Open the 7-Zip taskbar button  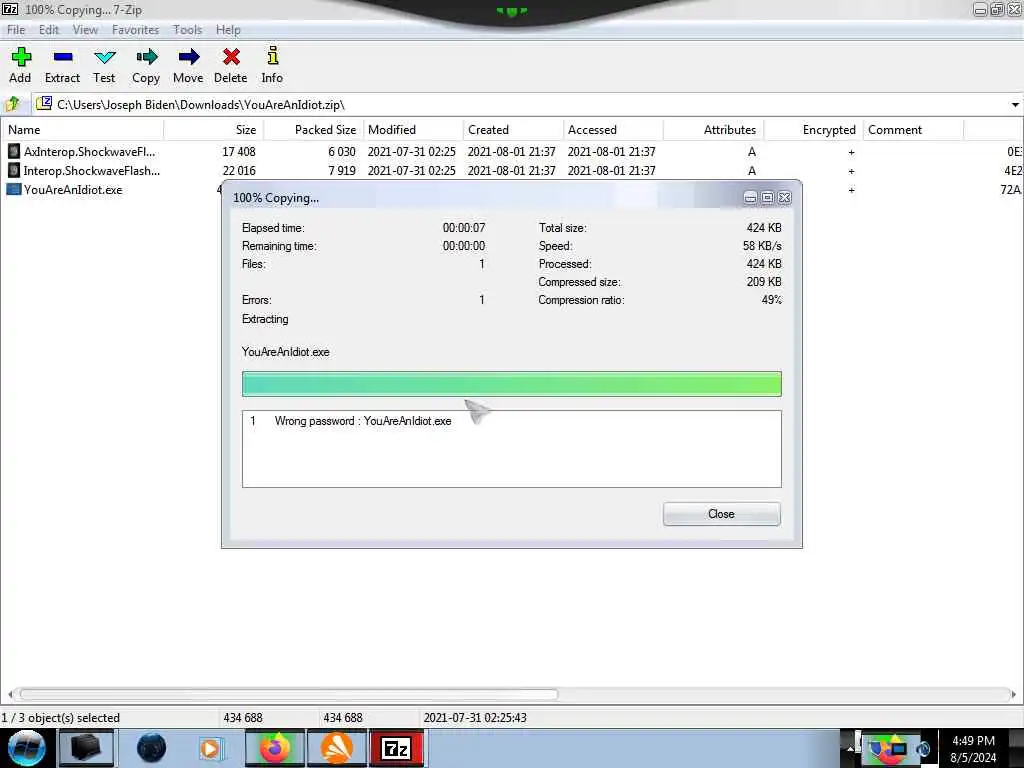click(x=396, y=748)
